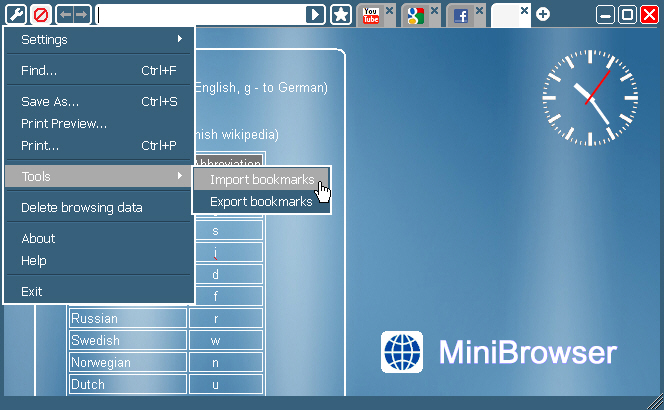Click the window resize grip corner
The width and height of the screenshot is (664, 410).
coord(656,402)
